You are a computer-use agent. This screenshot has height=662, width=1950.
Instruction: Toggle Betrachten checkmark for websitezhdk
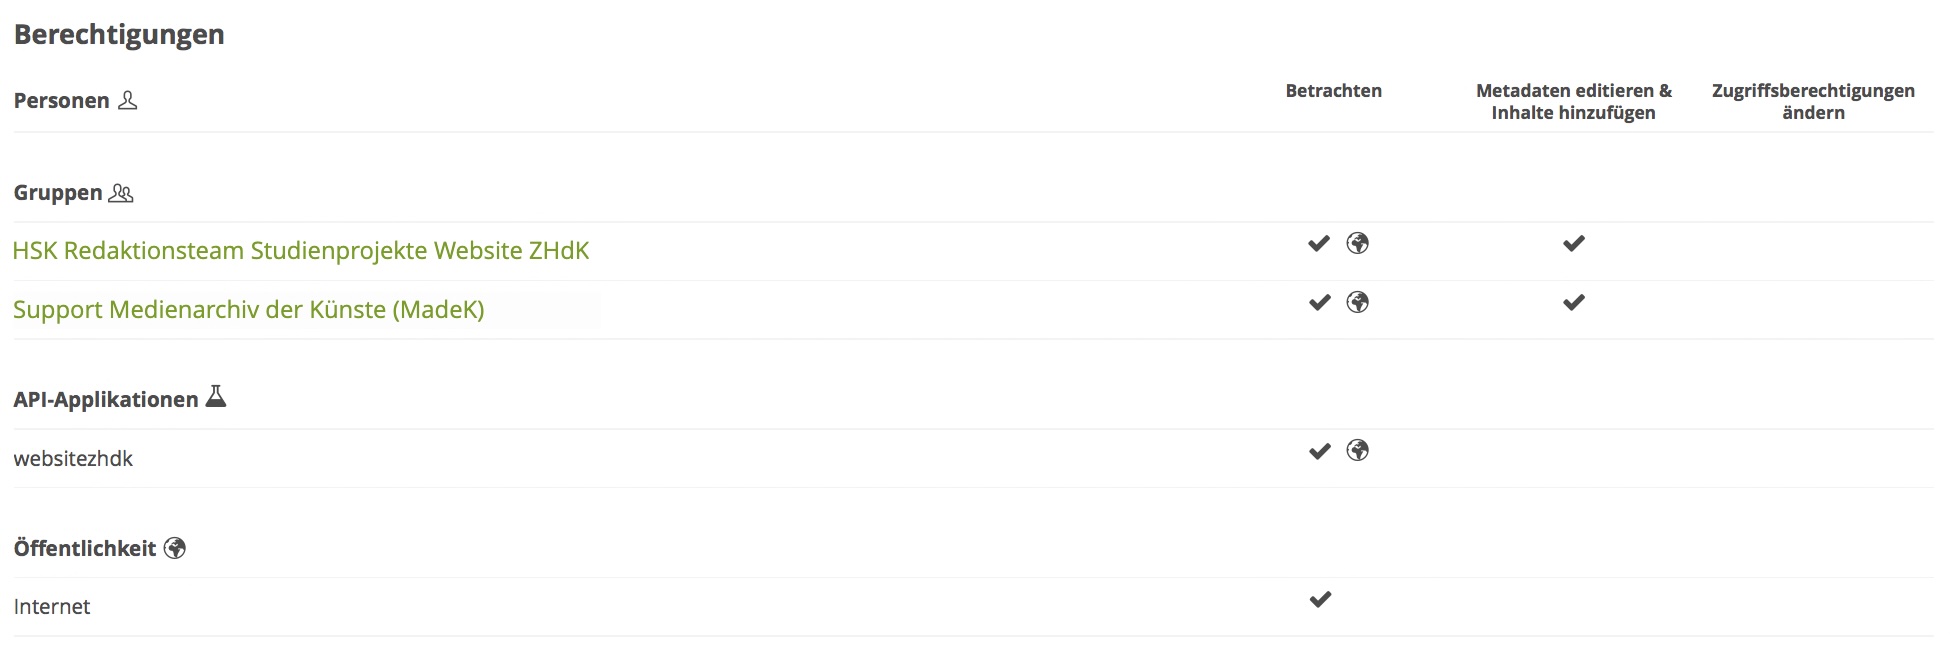(x=1319, y=451)
